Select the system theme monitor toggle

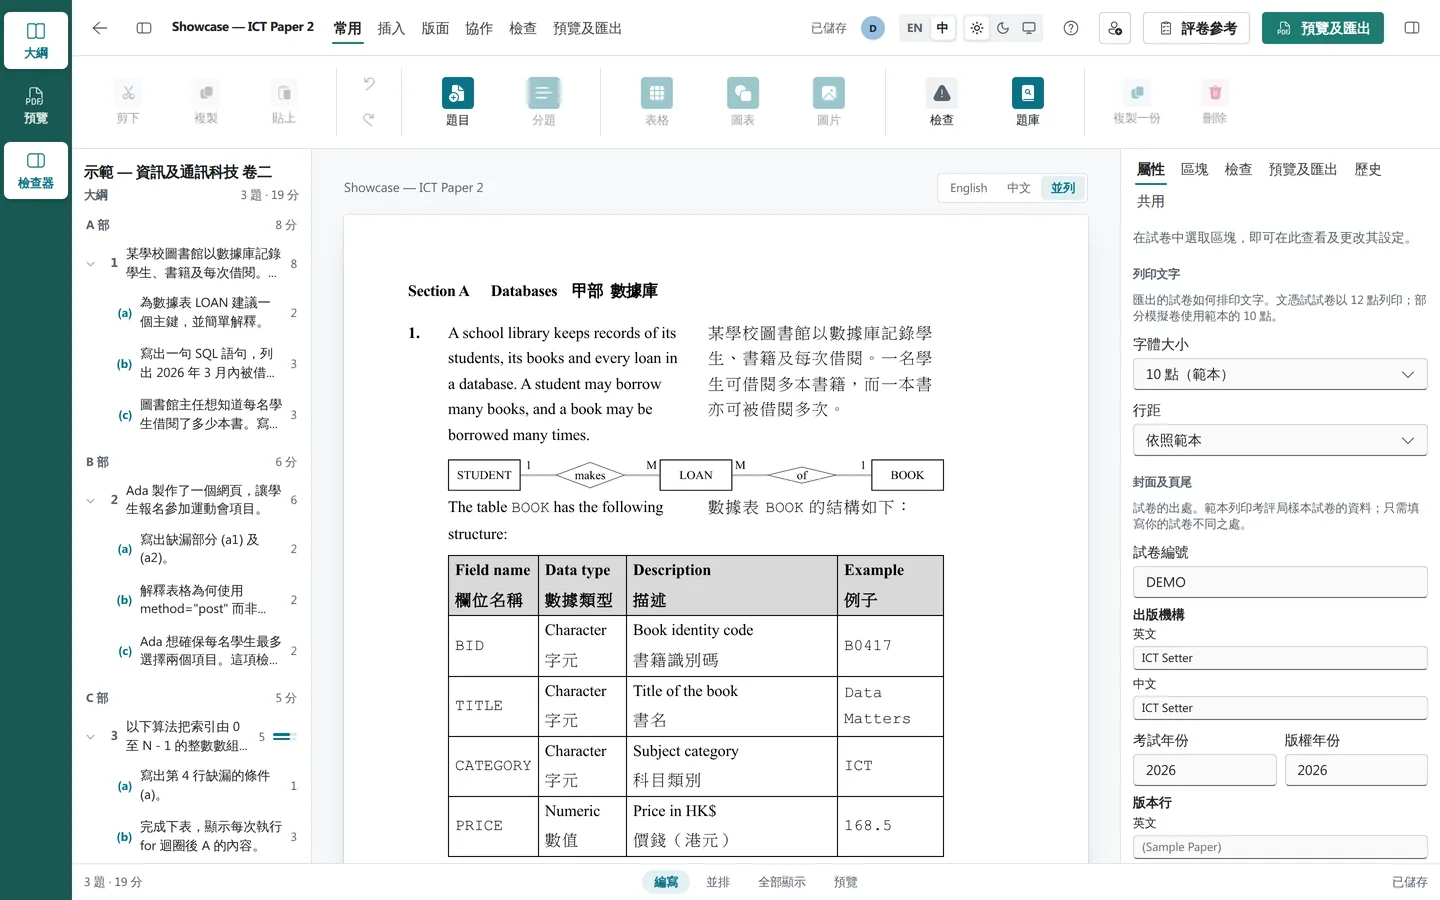[x=1029, y=28]
